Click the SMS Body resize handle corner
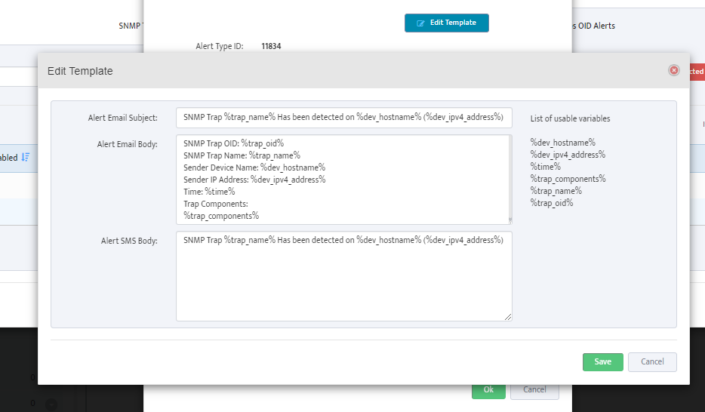 (508, 317)
